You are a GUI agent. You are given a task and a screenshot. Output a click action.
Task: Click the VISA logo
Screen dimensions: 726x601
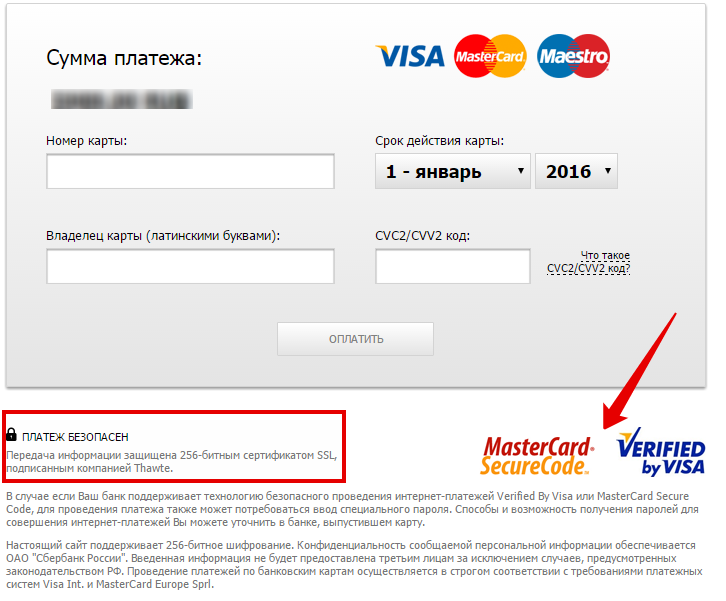(410, 56)
